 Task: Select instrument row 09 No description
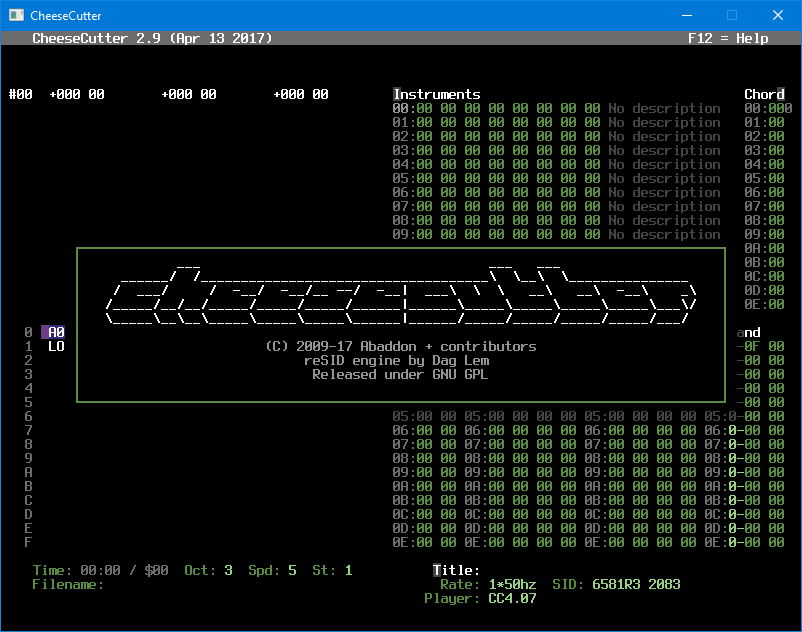tap(556, 235)
